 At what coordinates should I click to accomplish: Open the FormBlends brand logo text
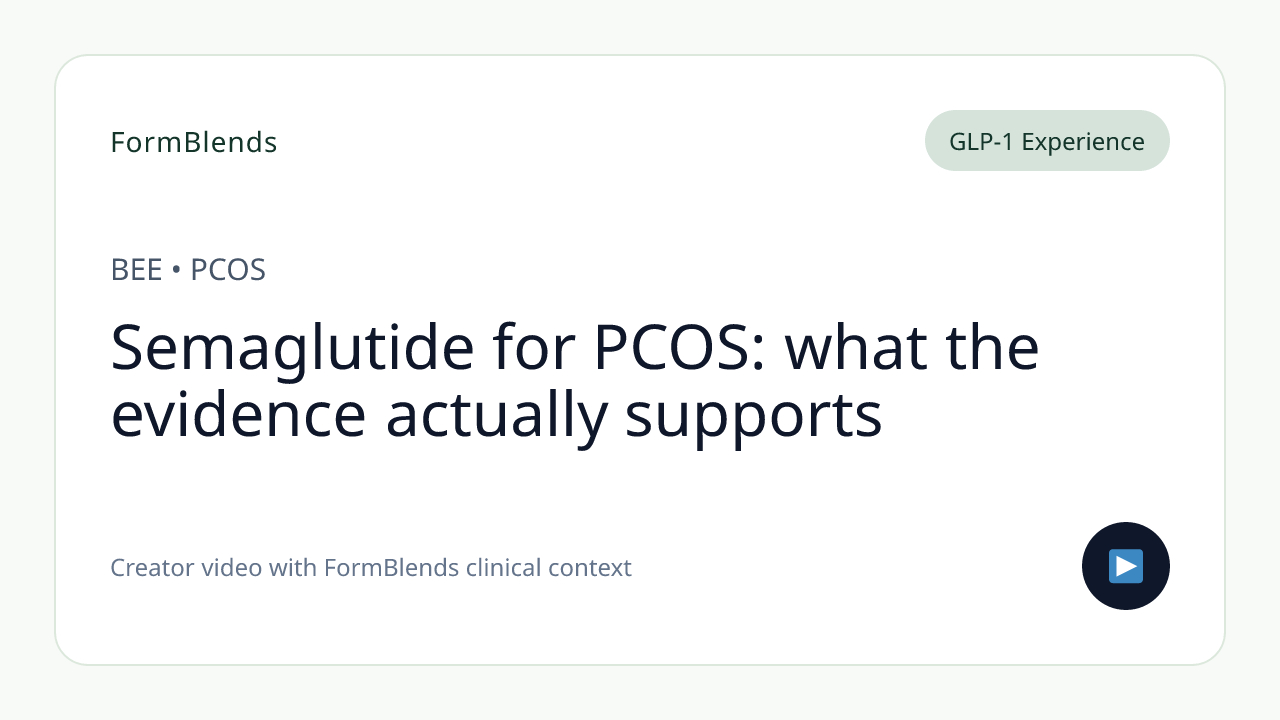click(194, 143)
